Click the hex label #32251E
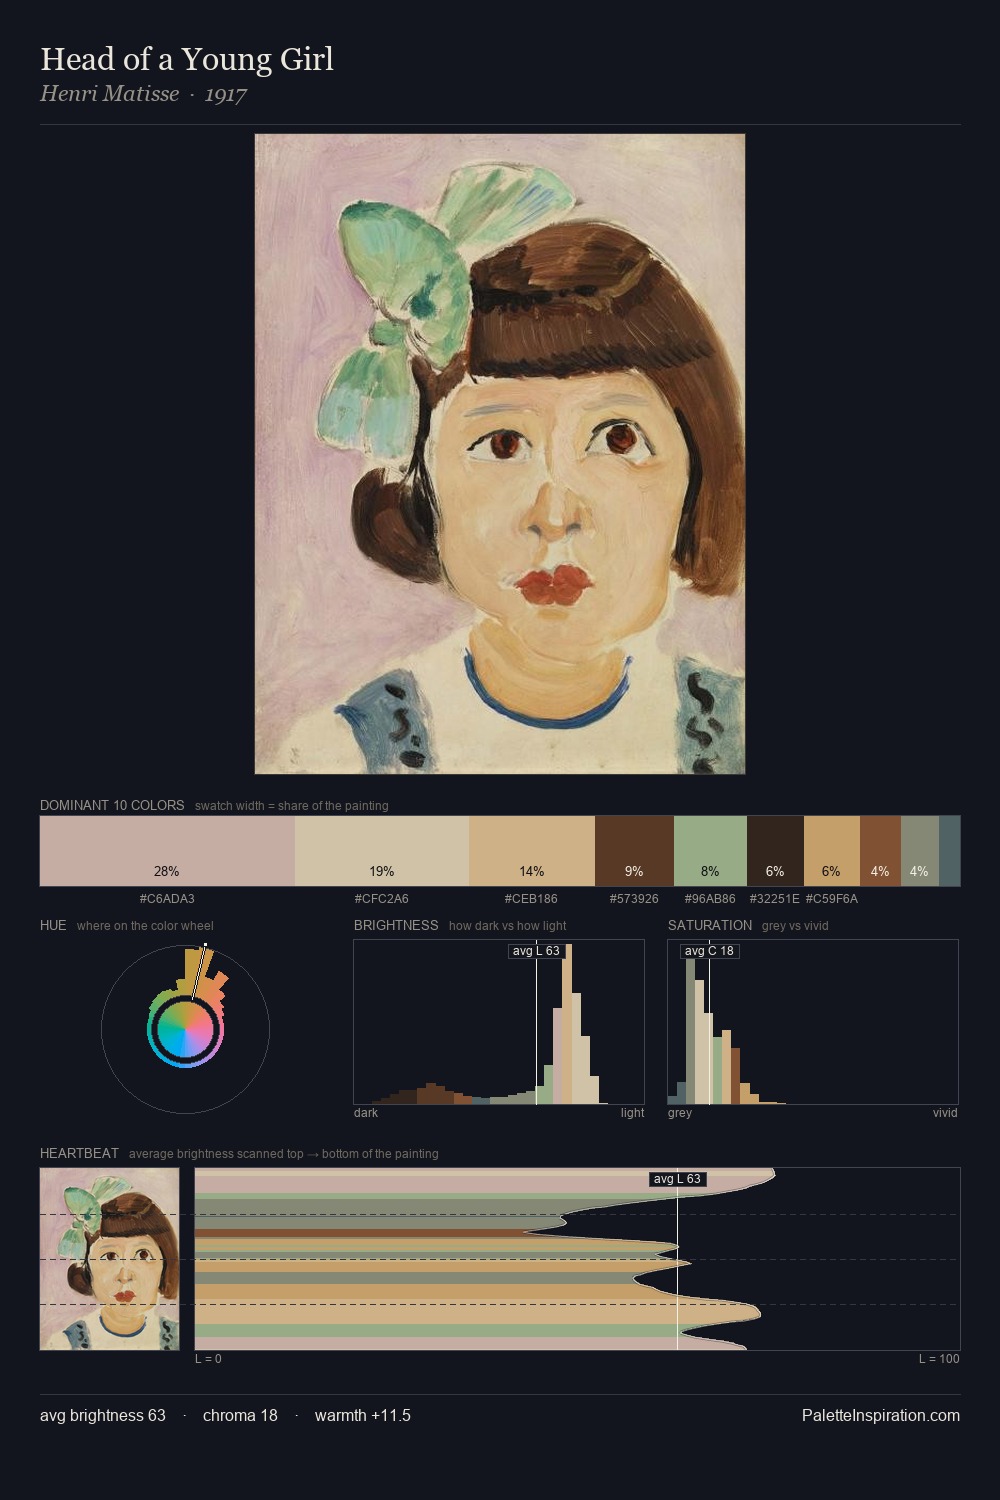Viewport: 1000px width, 1500px height. (x=774, y=899)
